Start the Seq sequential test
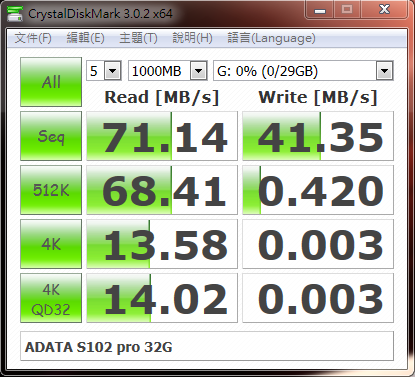 pos(51,136)
